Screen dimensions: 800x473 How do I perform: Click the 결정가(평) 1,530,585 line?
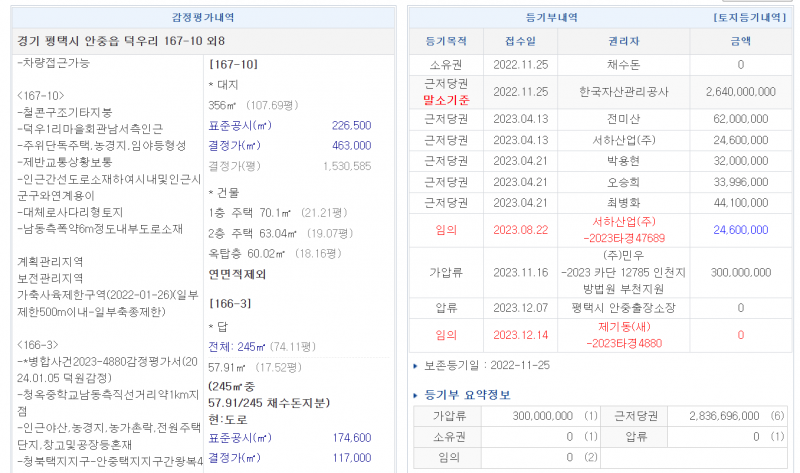click(290, 166)
